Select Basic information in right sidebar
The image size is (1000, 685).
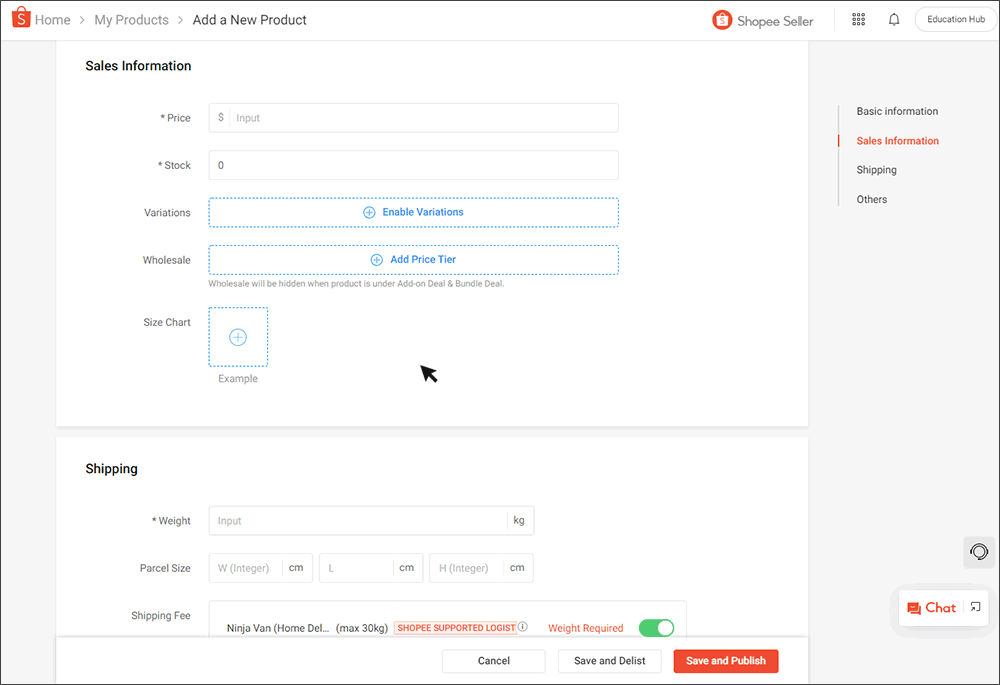pyautogui.click(x=897, y=111)
